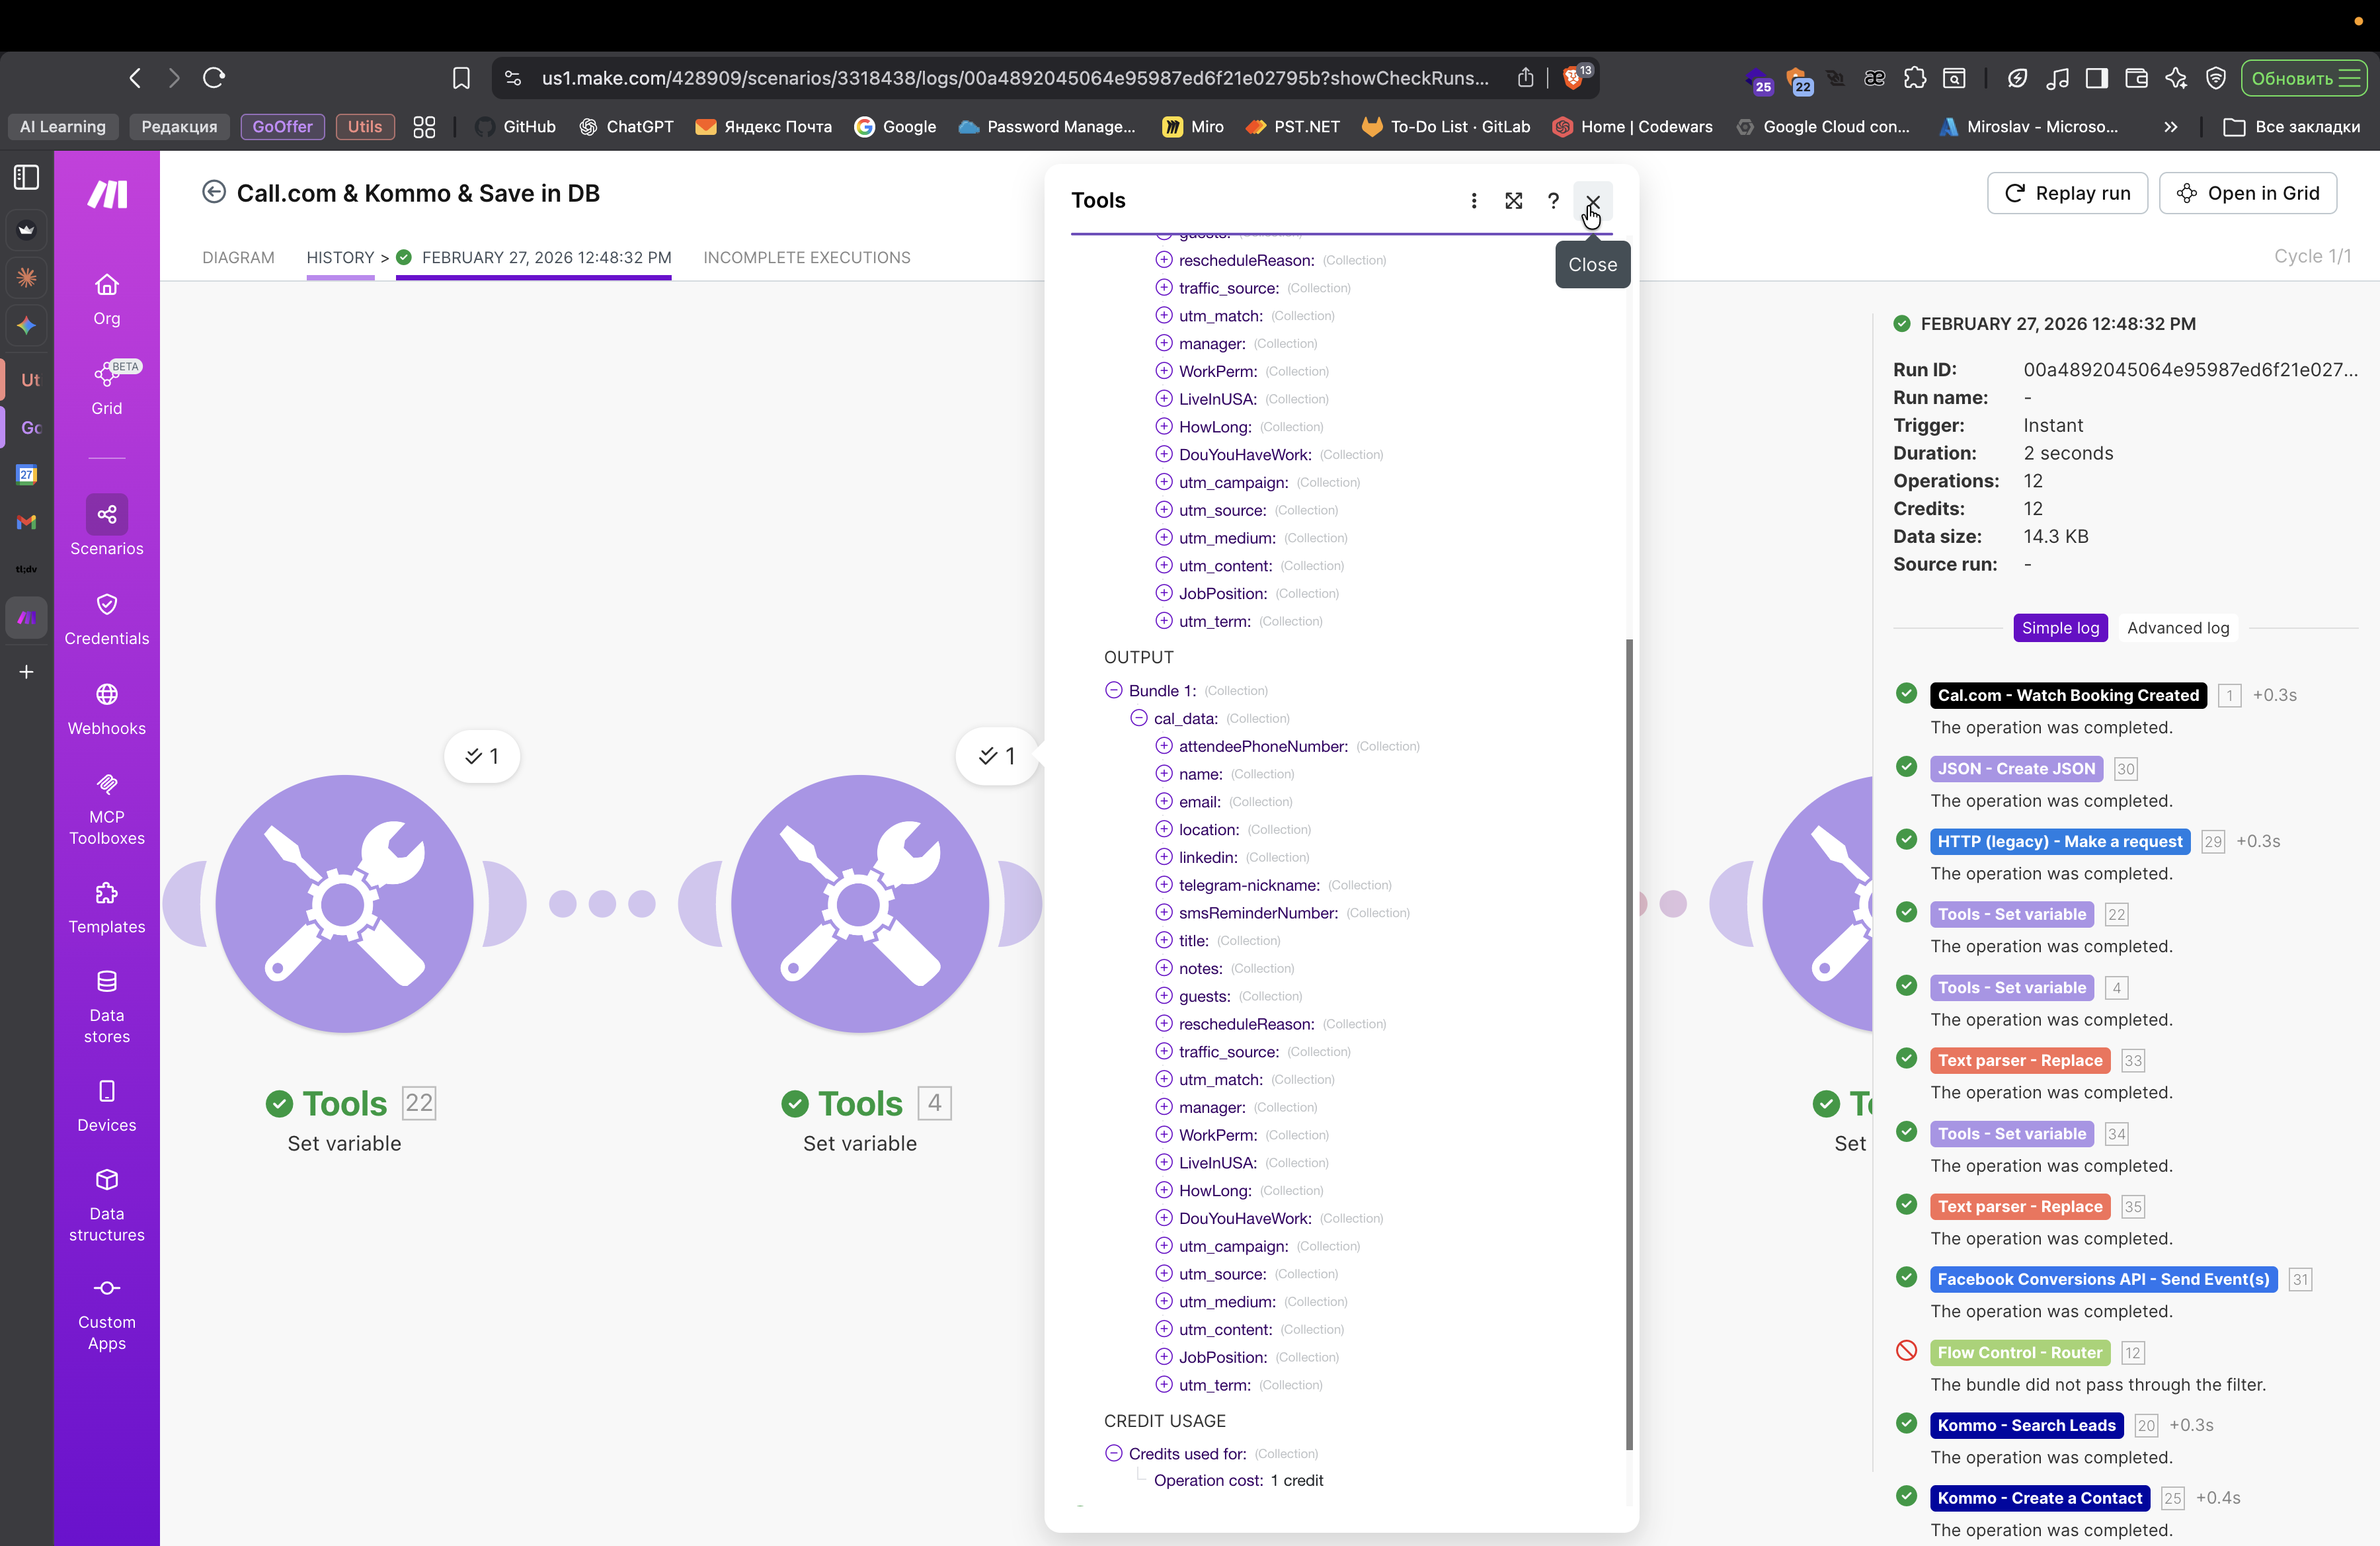Screen dimensions: 2380x1546
Task: Click the back arrow beside scenario title
Action: pos(213,192)
